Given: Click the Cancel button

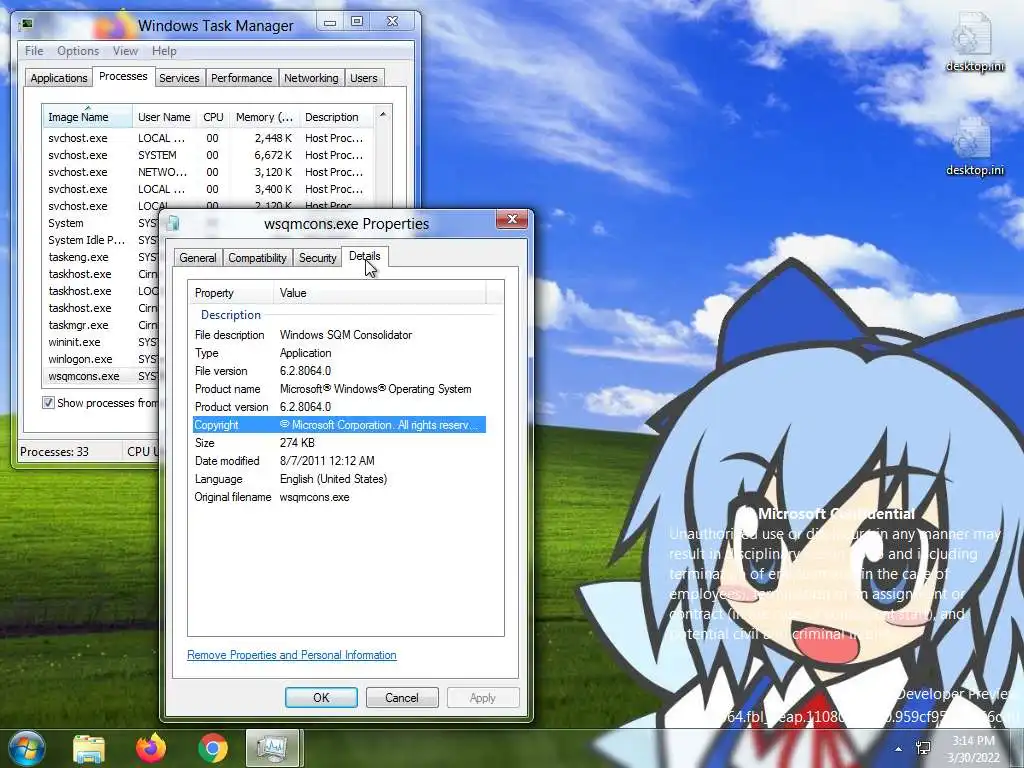Looking at the screenshot, I should (402, 697).
